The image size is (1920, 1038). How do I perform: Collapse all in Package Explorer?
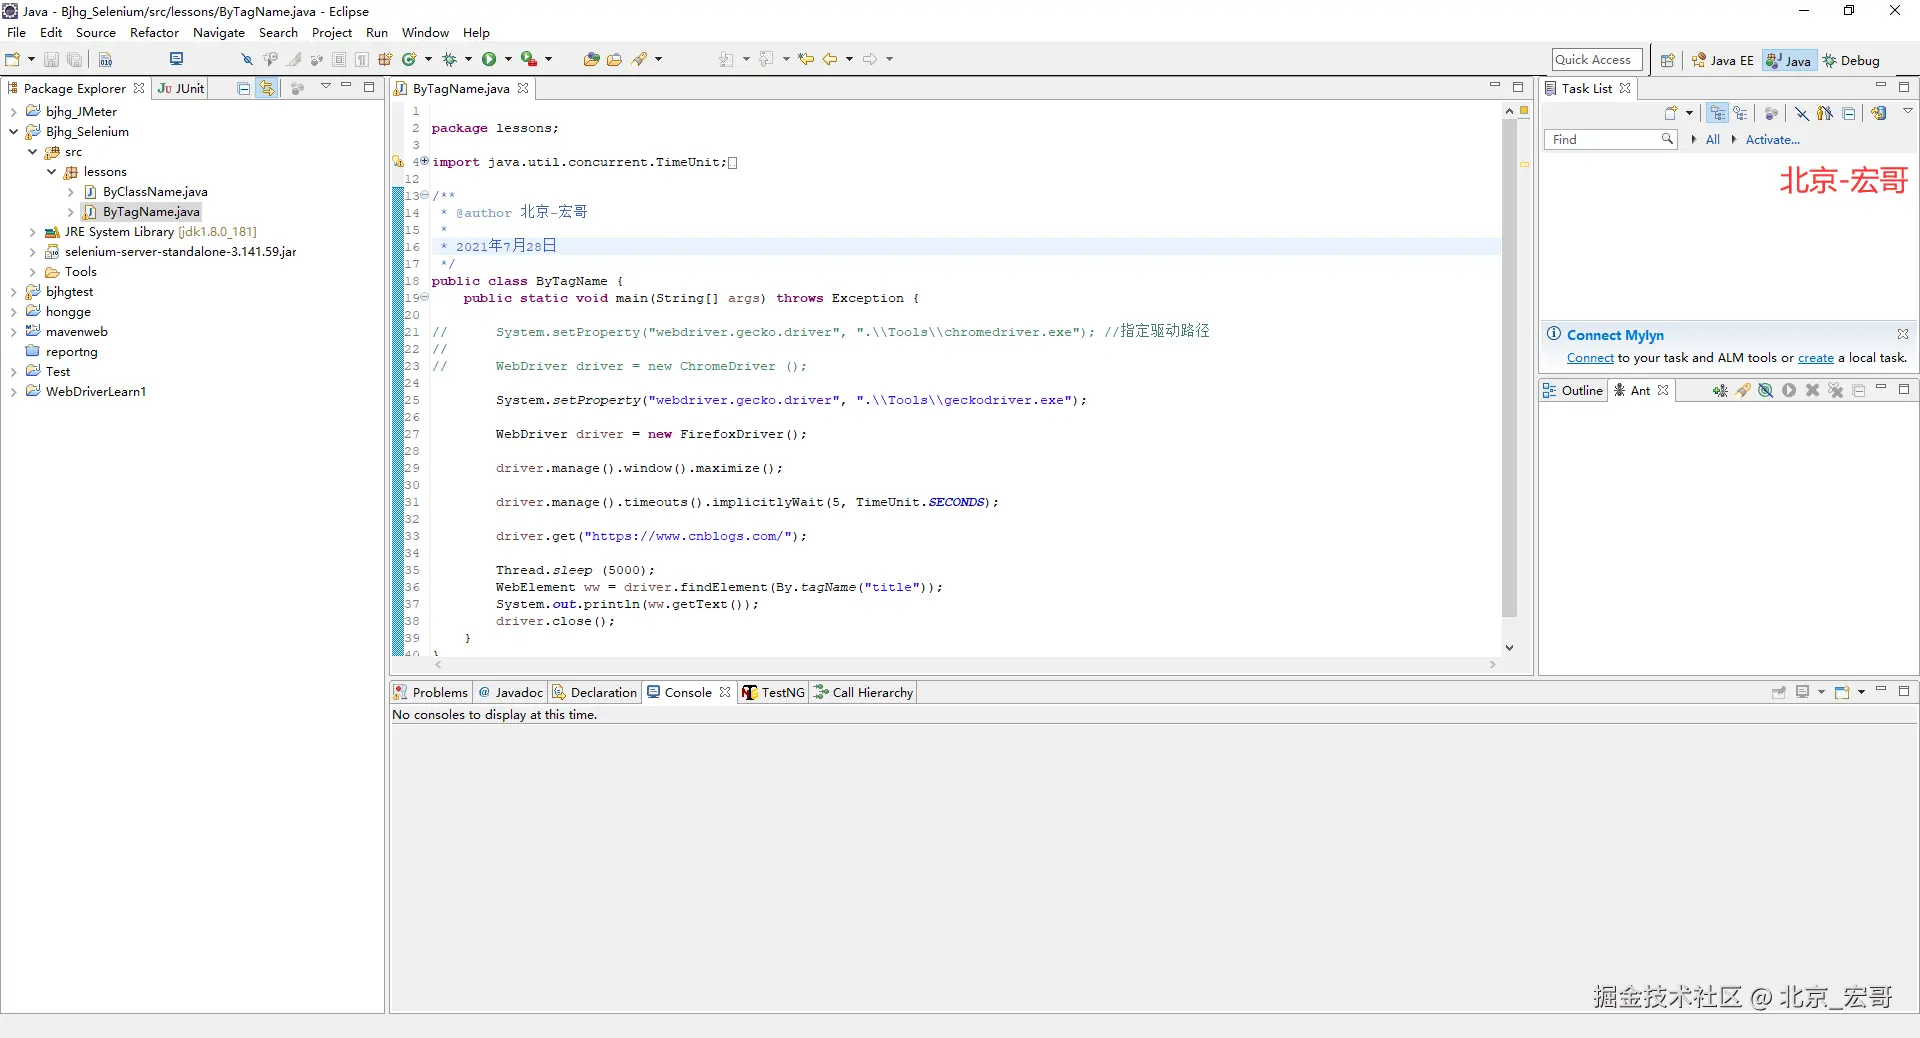point(243,89)
